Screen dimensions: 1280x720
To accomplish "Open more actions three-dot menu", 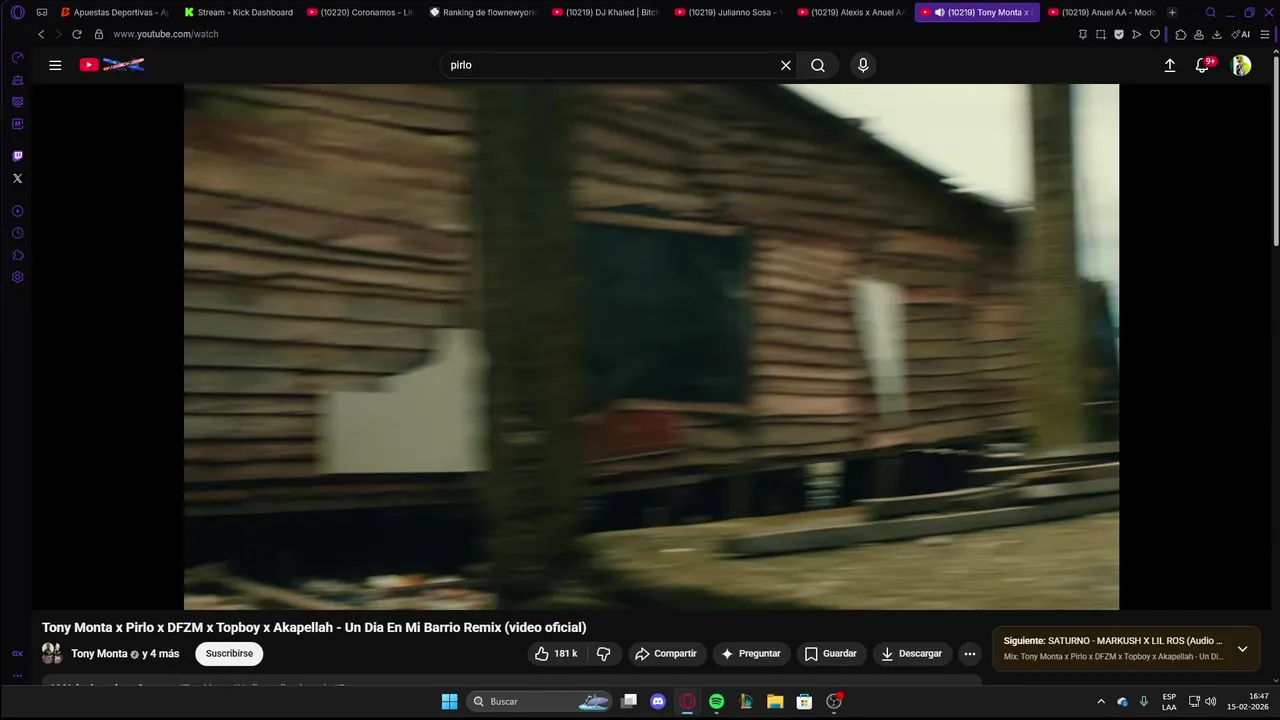I will [x=969, y=654].
